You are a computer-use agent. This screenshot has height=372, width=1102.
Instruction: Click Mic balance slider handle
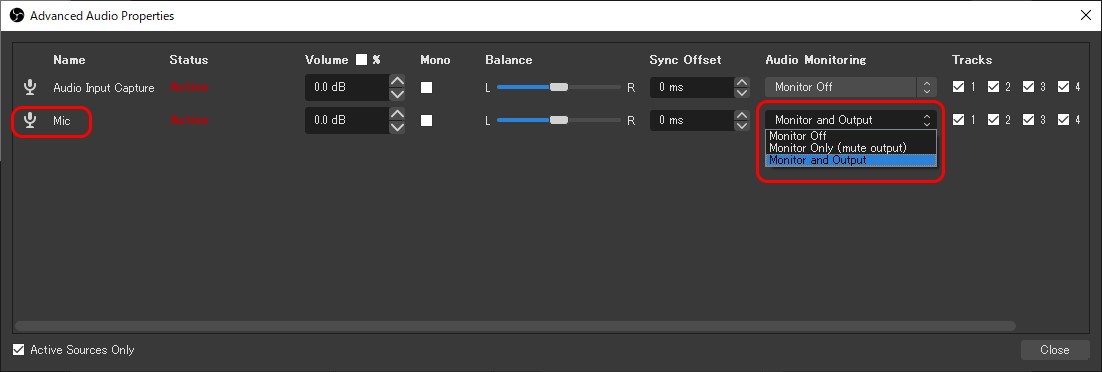[559, 120]
